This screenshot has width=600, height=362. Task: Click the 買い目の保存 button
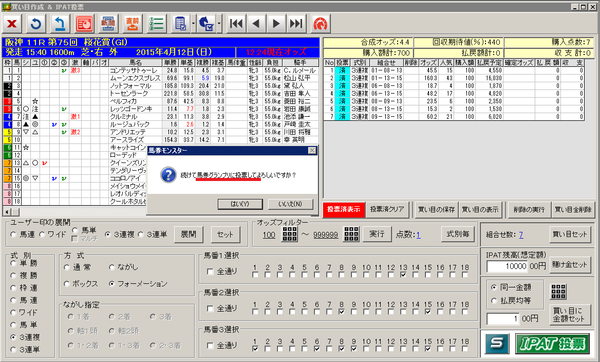436,209
